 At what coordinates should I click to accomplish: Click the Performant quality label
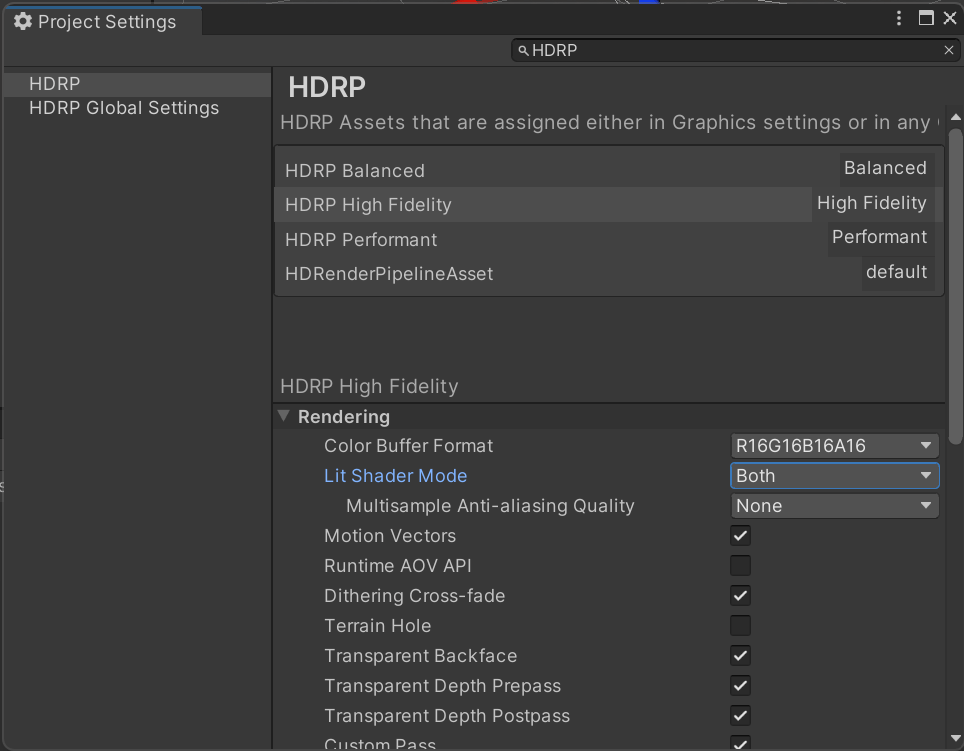pyautogui.click(x=879, y=237)
